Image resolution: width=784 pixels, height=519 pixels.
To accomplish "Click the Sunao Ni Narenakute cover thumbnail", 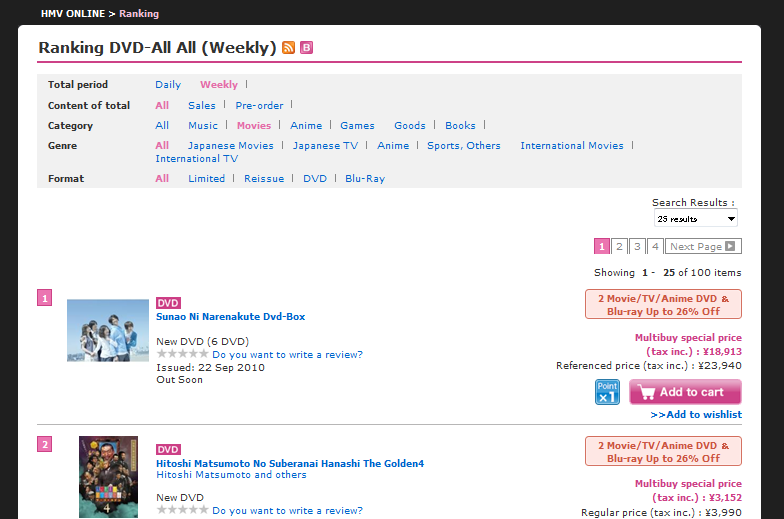I will click(x=108, y=330).
